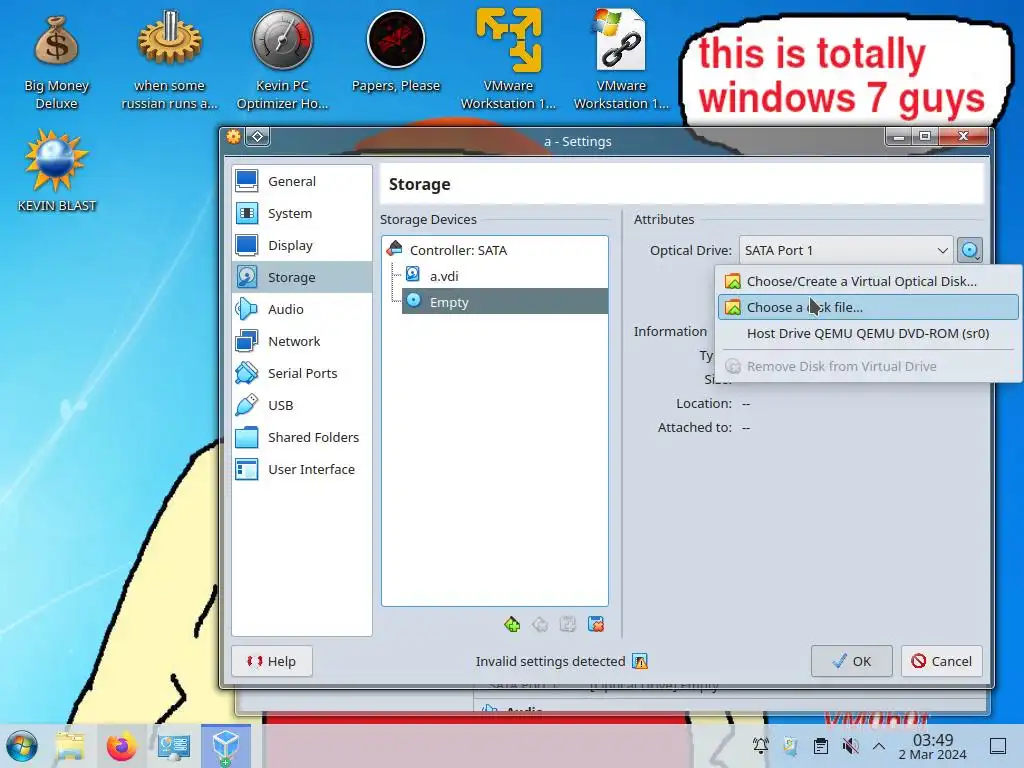Open the Network settings category
The image size is (1024, 768).
click(302, 341)
